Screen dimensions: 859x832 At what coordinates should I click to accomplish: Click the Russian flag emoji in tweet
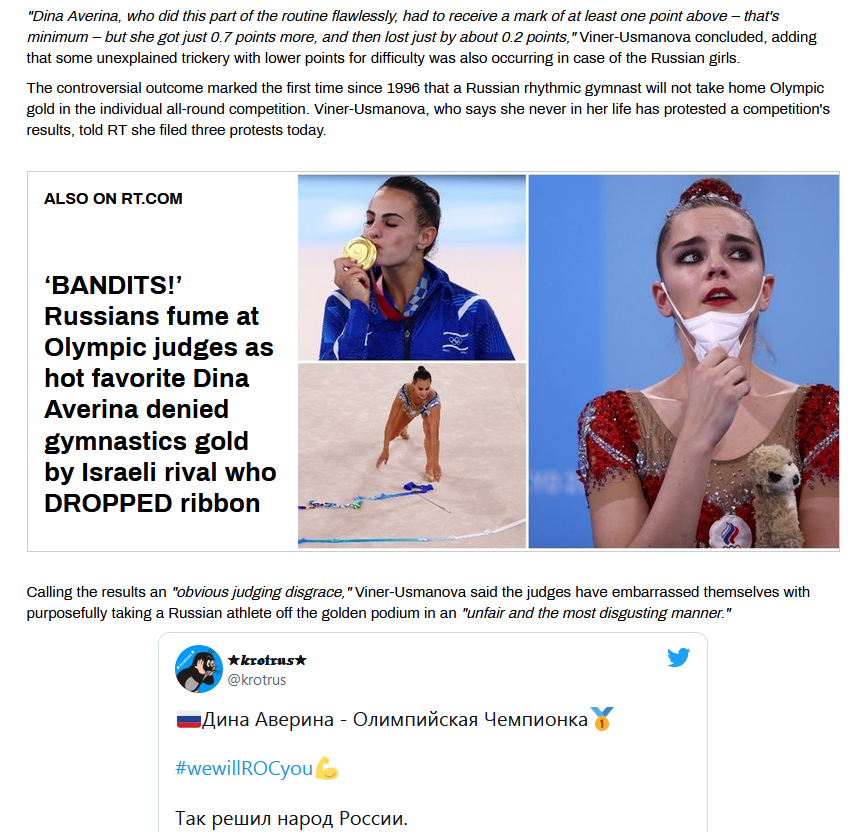[x=188, y=719]
